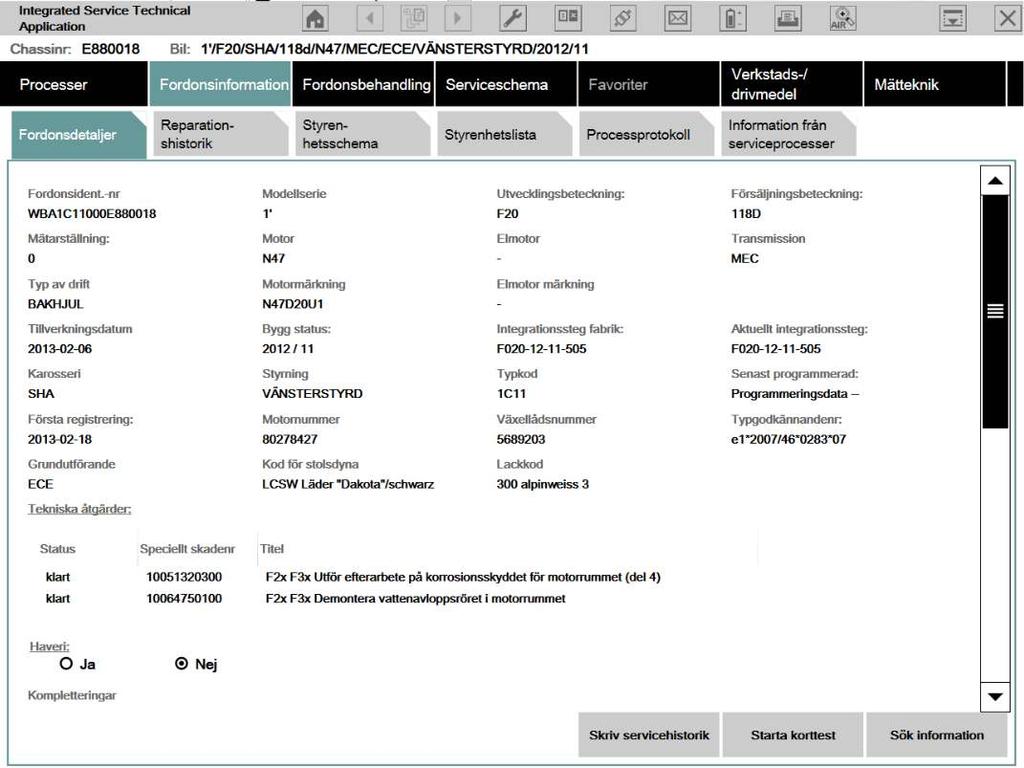
Task: Open the mail envelope icon
Action: (677, 18)
